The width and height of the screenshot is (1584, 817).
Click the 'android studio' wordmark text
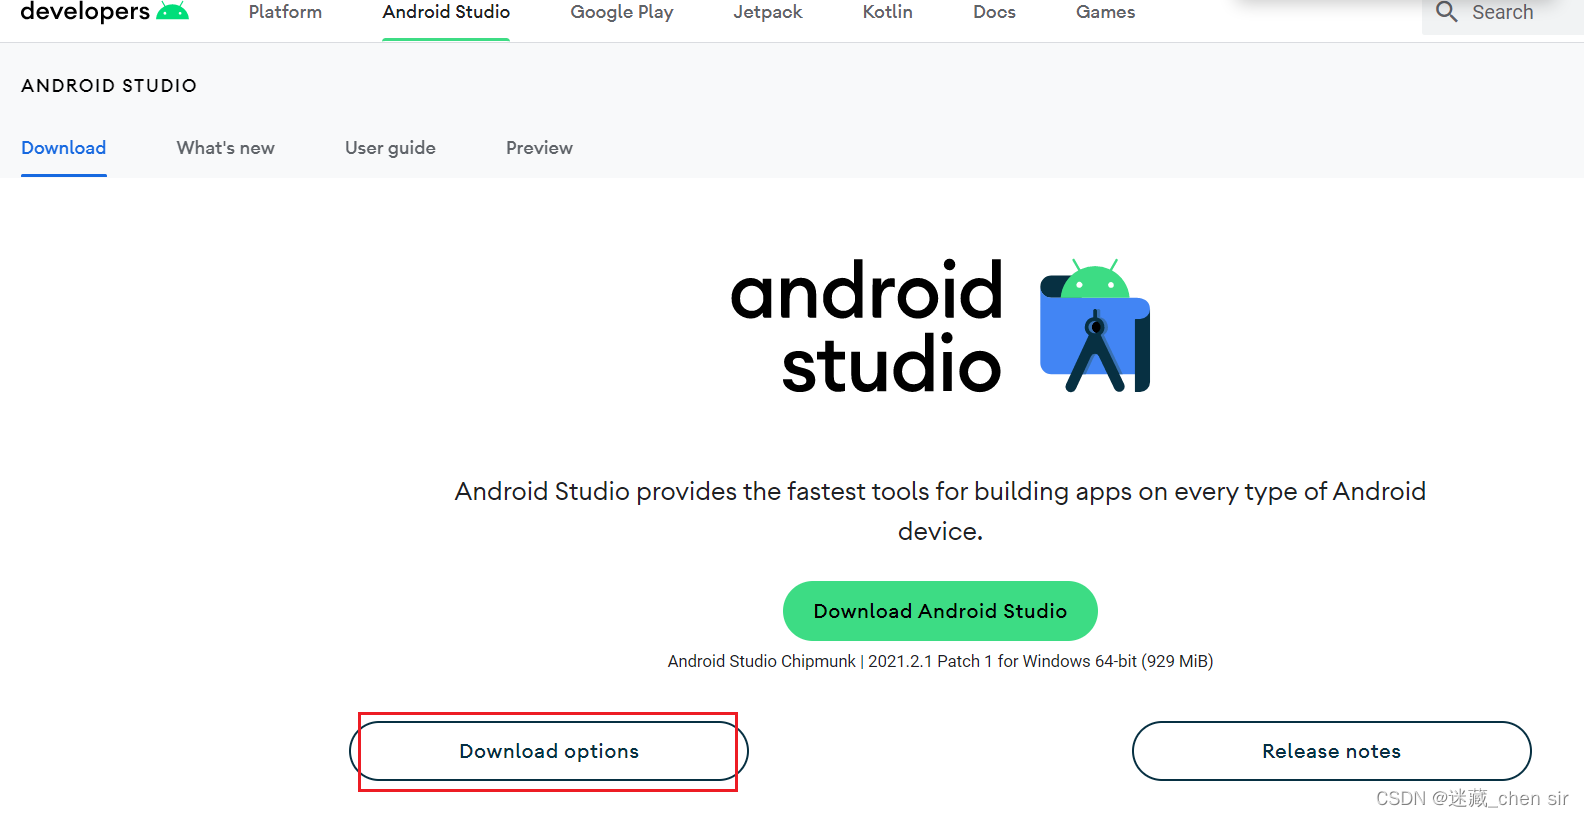867,326
